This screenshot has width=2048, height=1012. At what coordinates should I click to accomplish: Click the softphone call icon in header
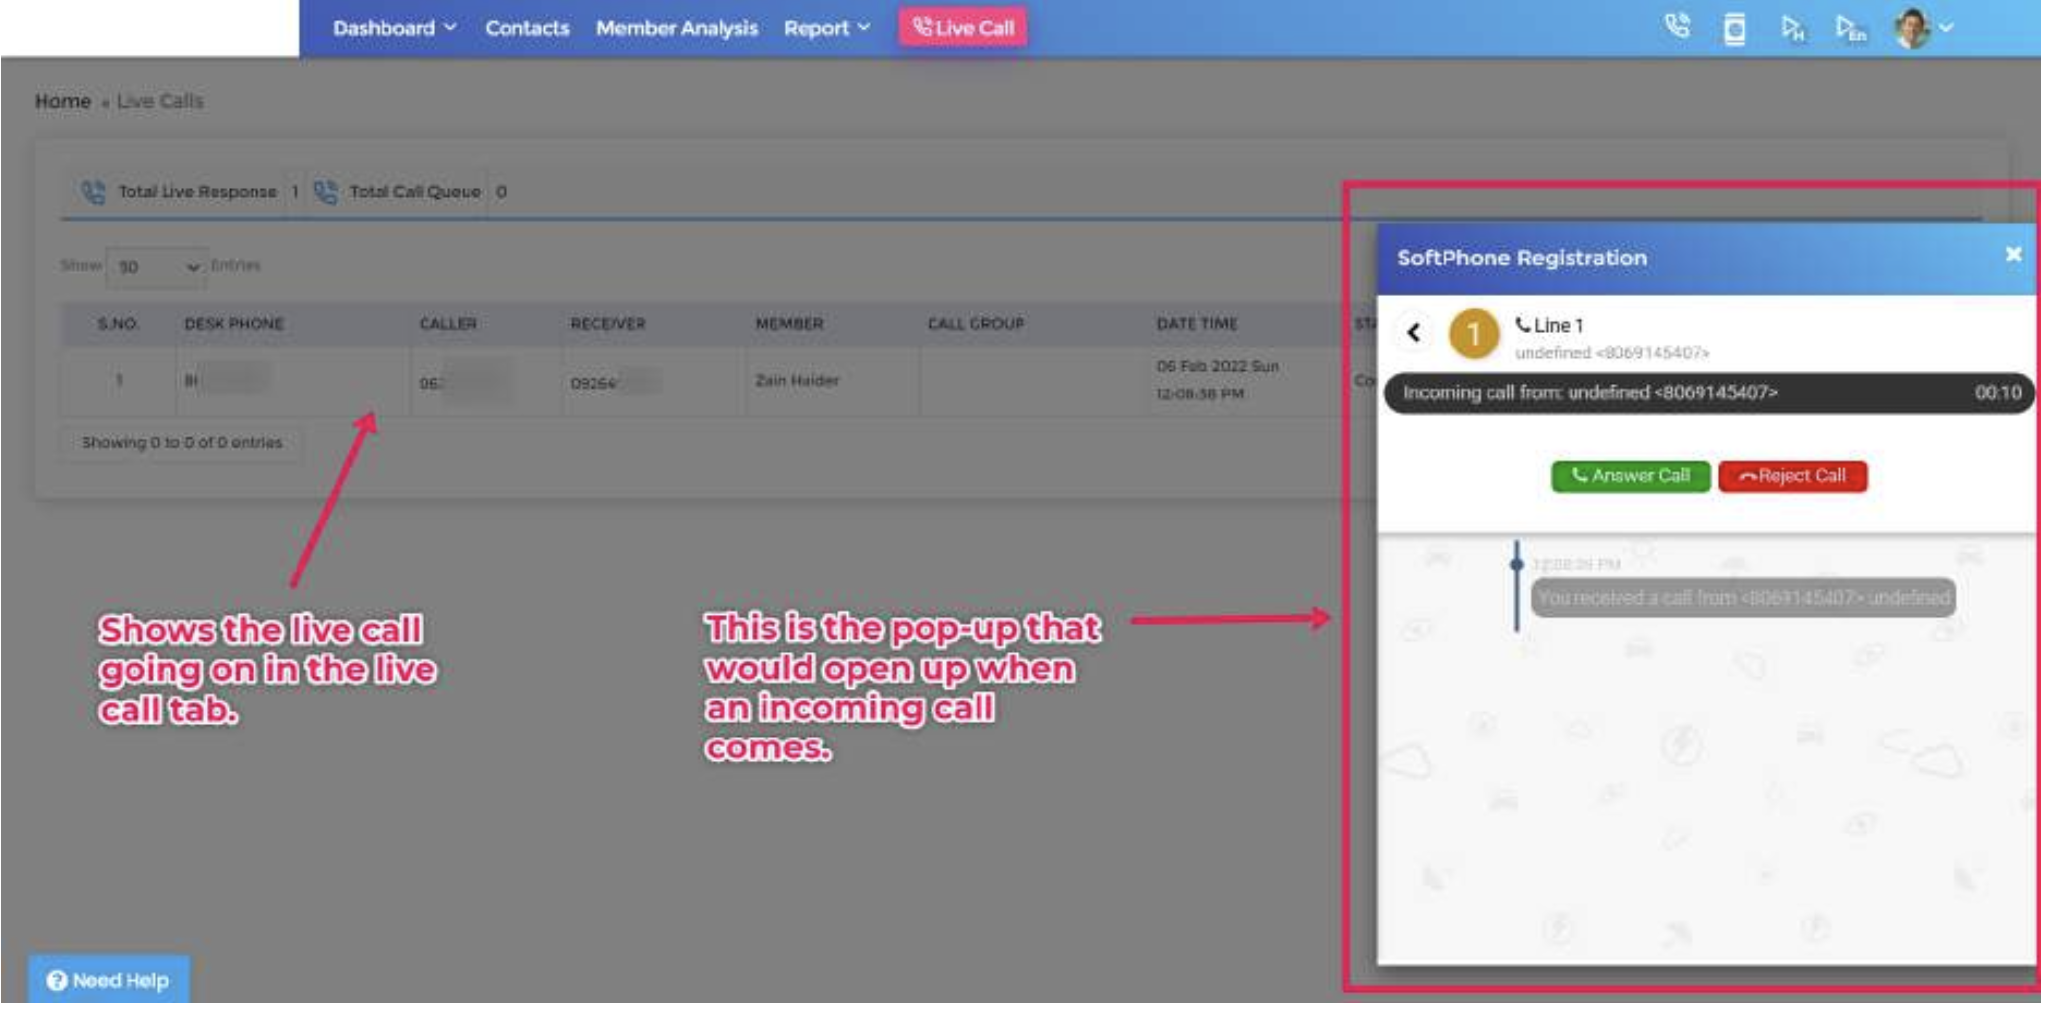1677,27
